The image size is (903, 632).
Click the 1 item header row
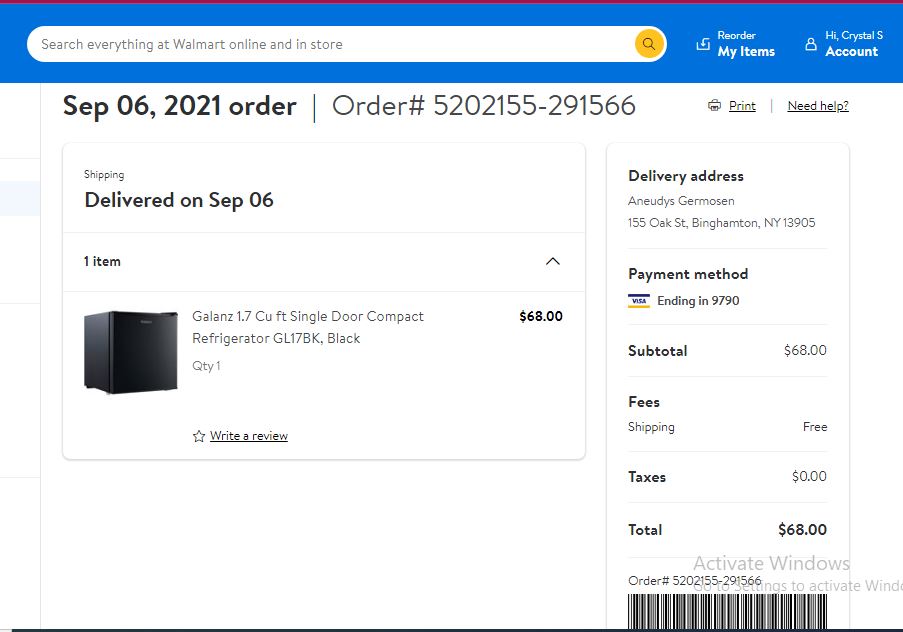pyautogui.click(x=324, y=262)
